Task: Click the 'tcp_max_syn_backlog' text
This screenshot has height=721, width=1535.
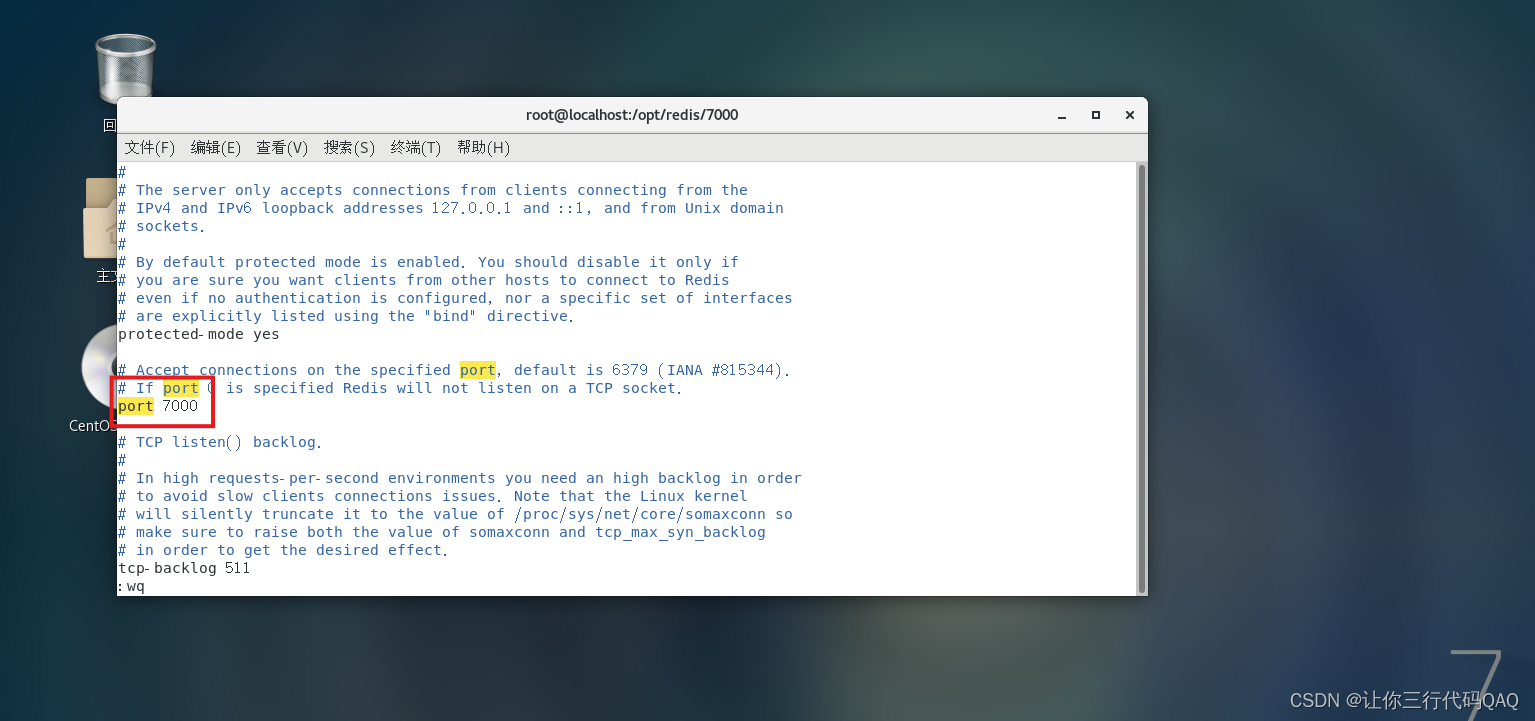Action: [681, 532]
